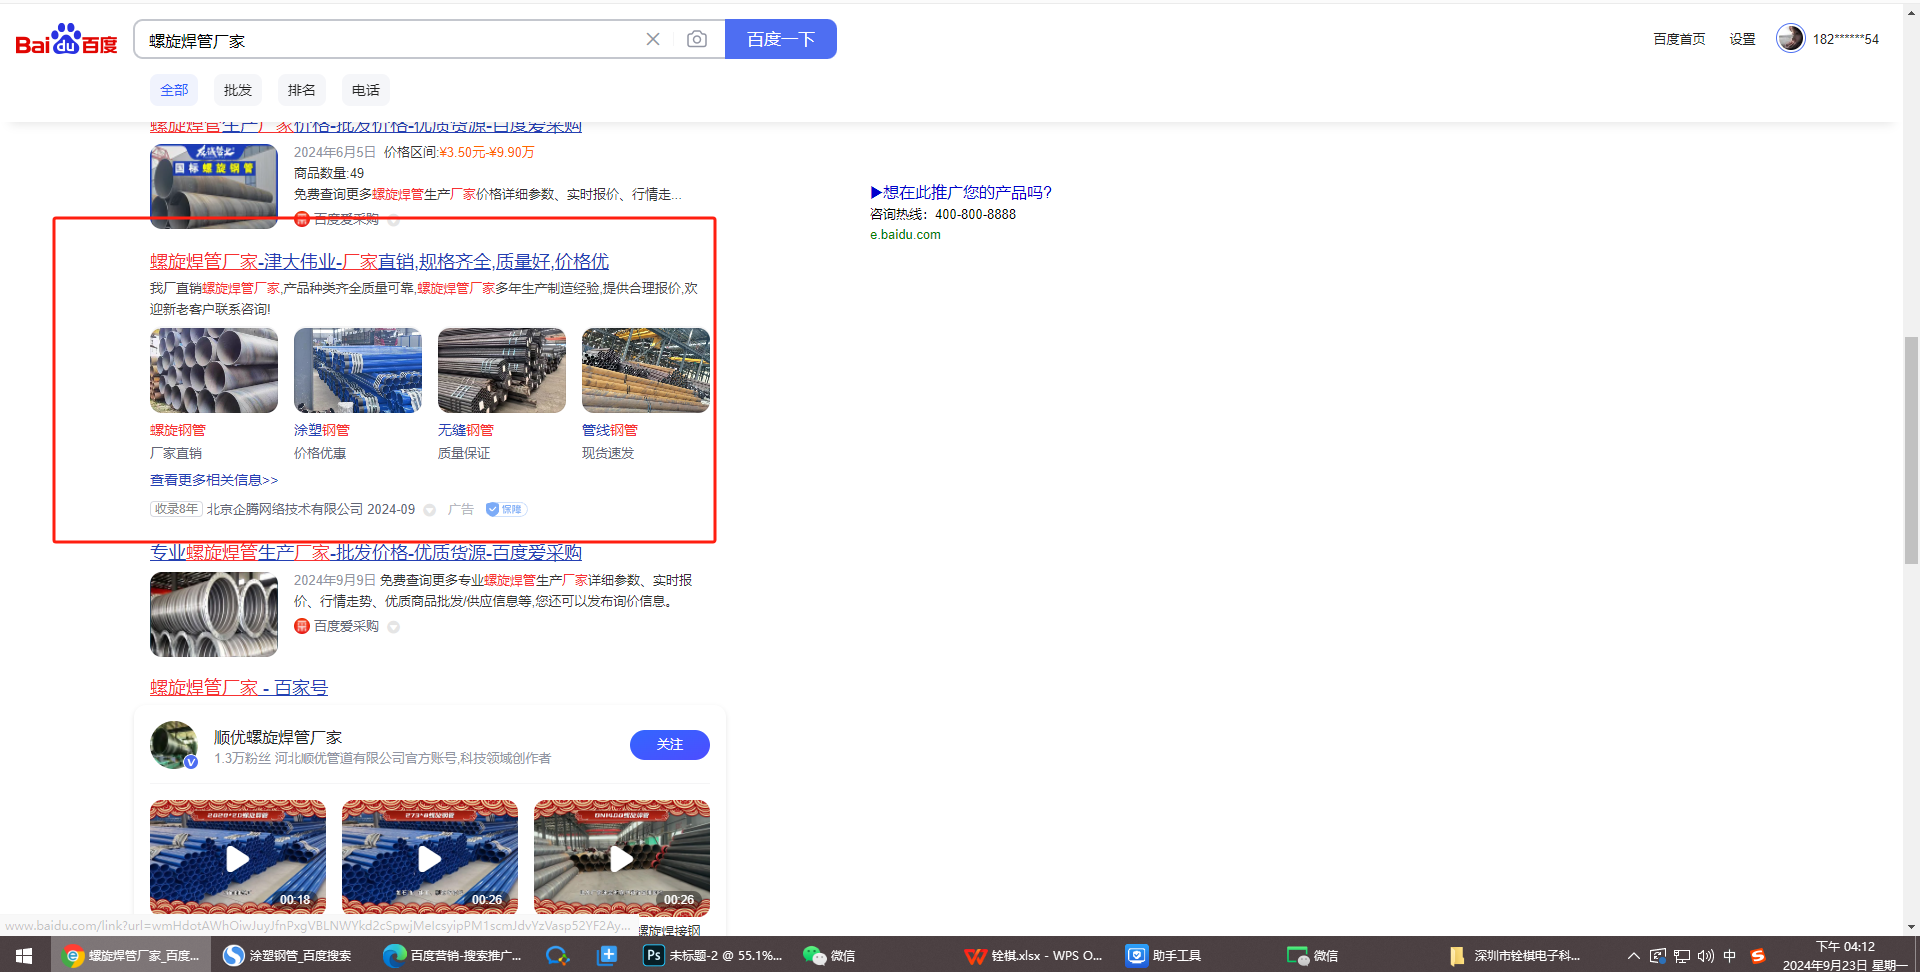1920x972 pixels.
Task: Show hidden system tray icons
Action: tap(1634, 955)
